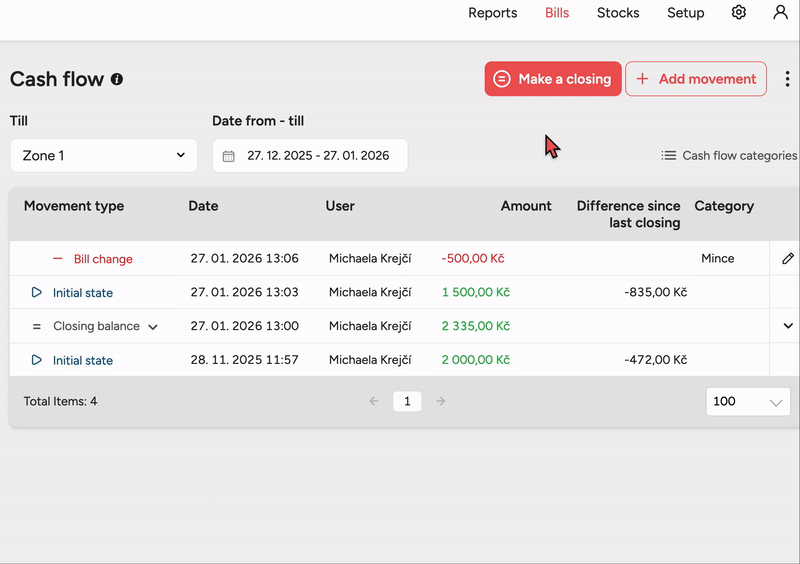Click the calendar icon in date field
This screenshot has width=800, height=564.
229,156
